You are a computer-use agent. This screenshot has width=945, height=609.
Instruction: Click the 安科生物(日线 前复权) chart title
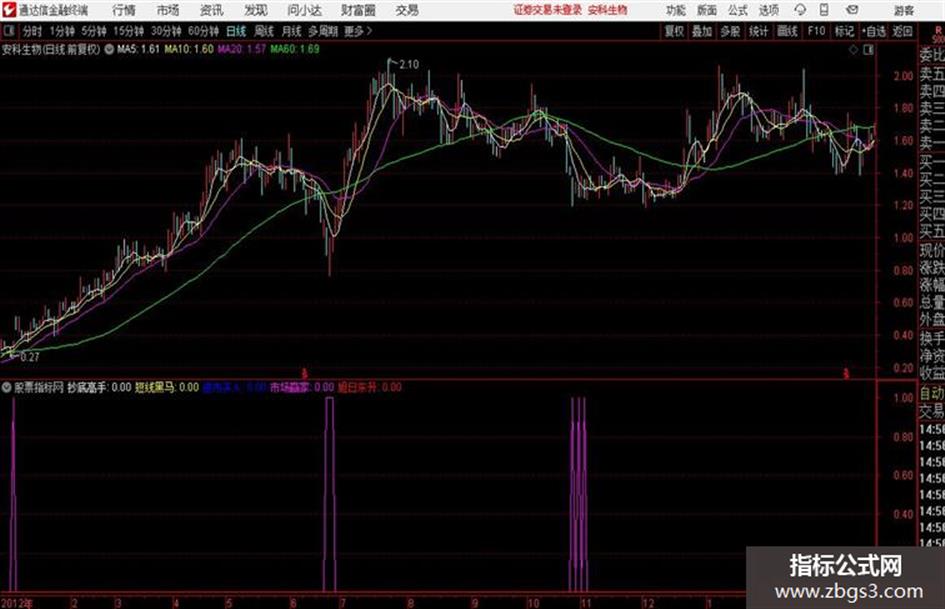51,49
